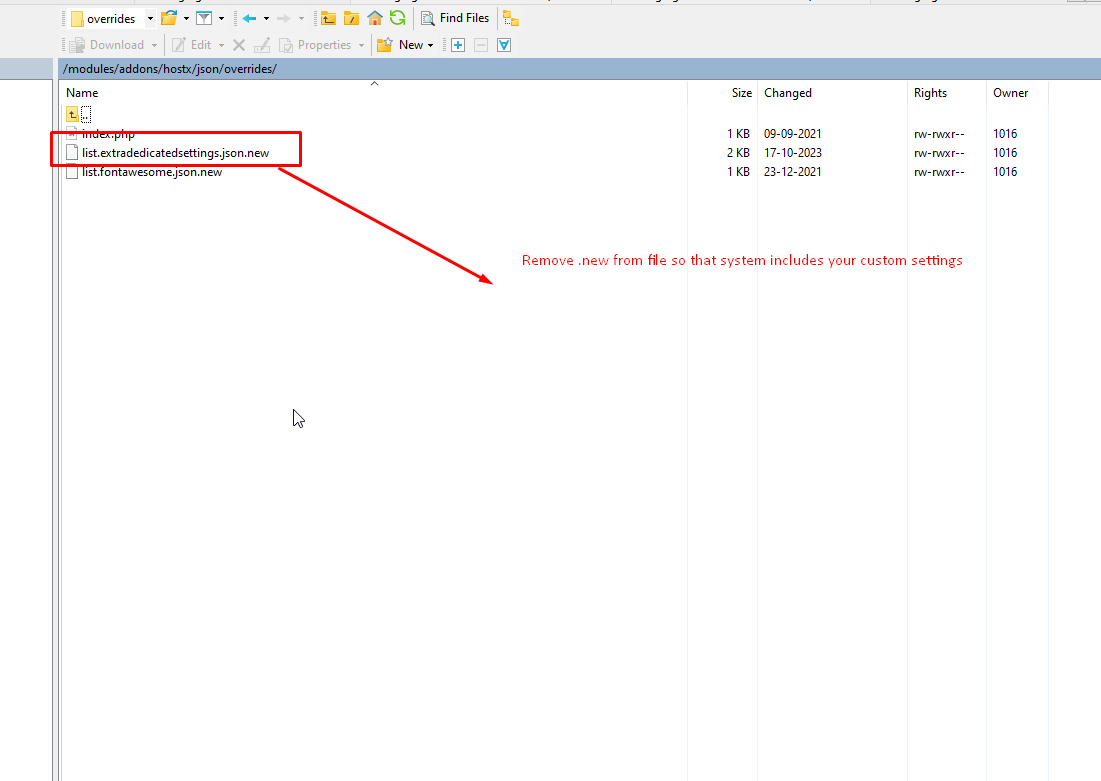
Task: Sort files by the Changed column header
Action: click(x=788, y=93)
